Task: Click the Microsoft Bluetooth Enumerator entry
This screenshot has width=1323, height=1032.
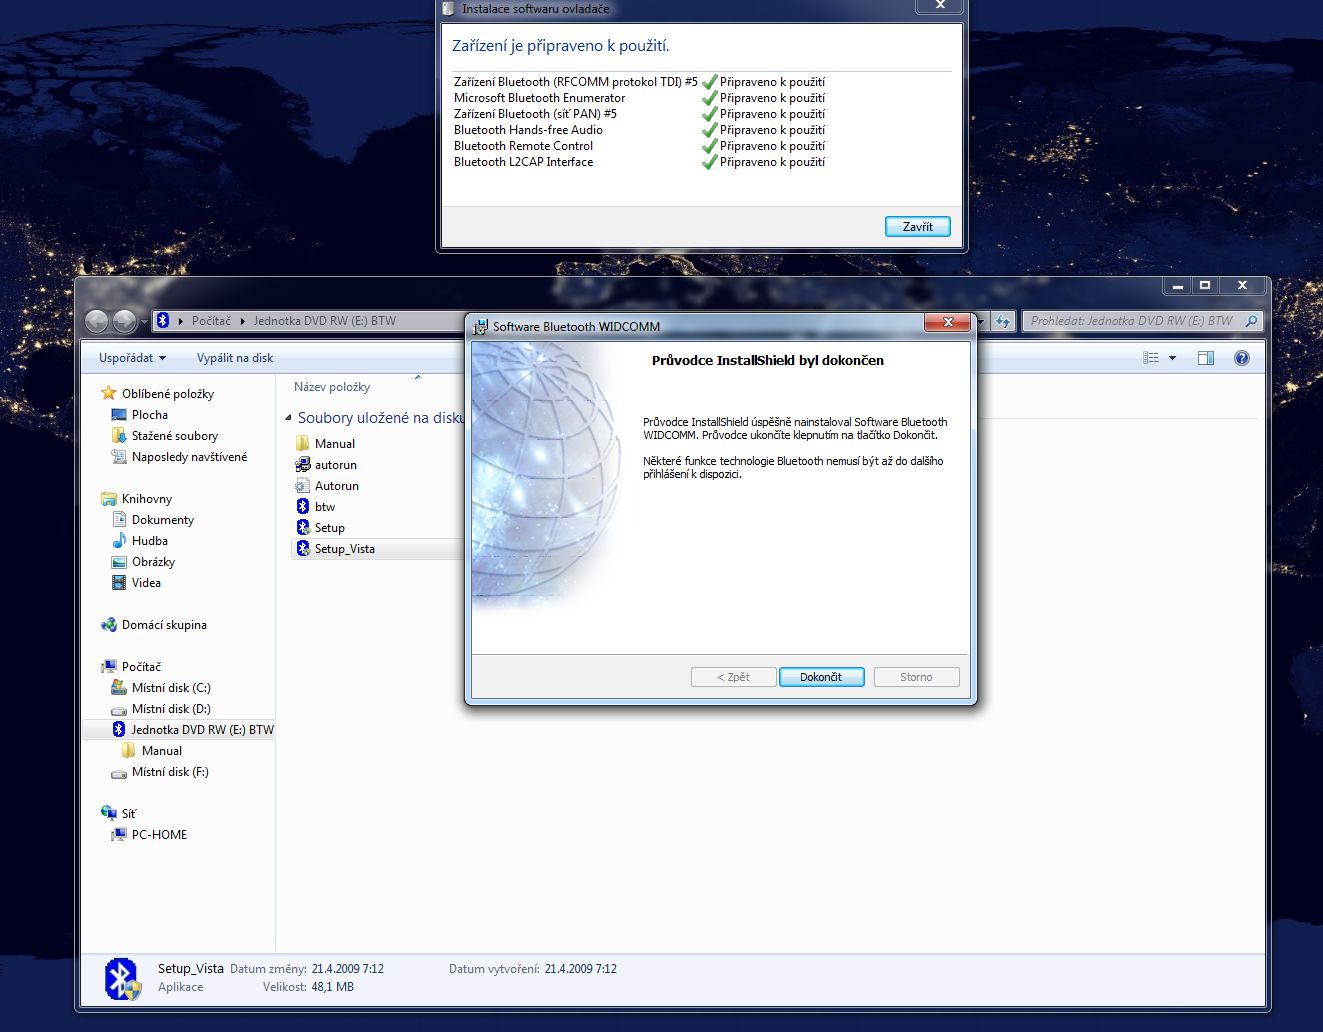Action: (539, 98)
